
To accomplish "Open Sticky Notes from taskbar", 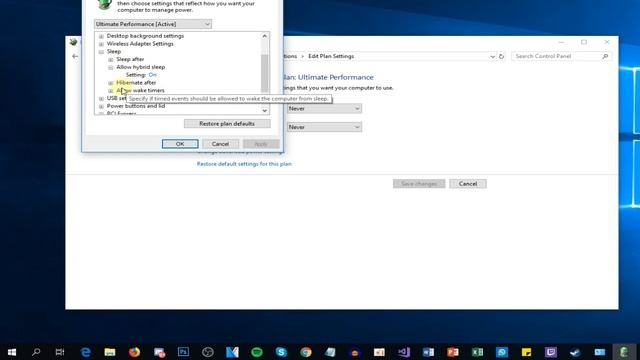I will click(526, 352).
